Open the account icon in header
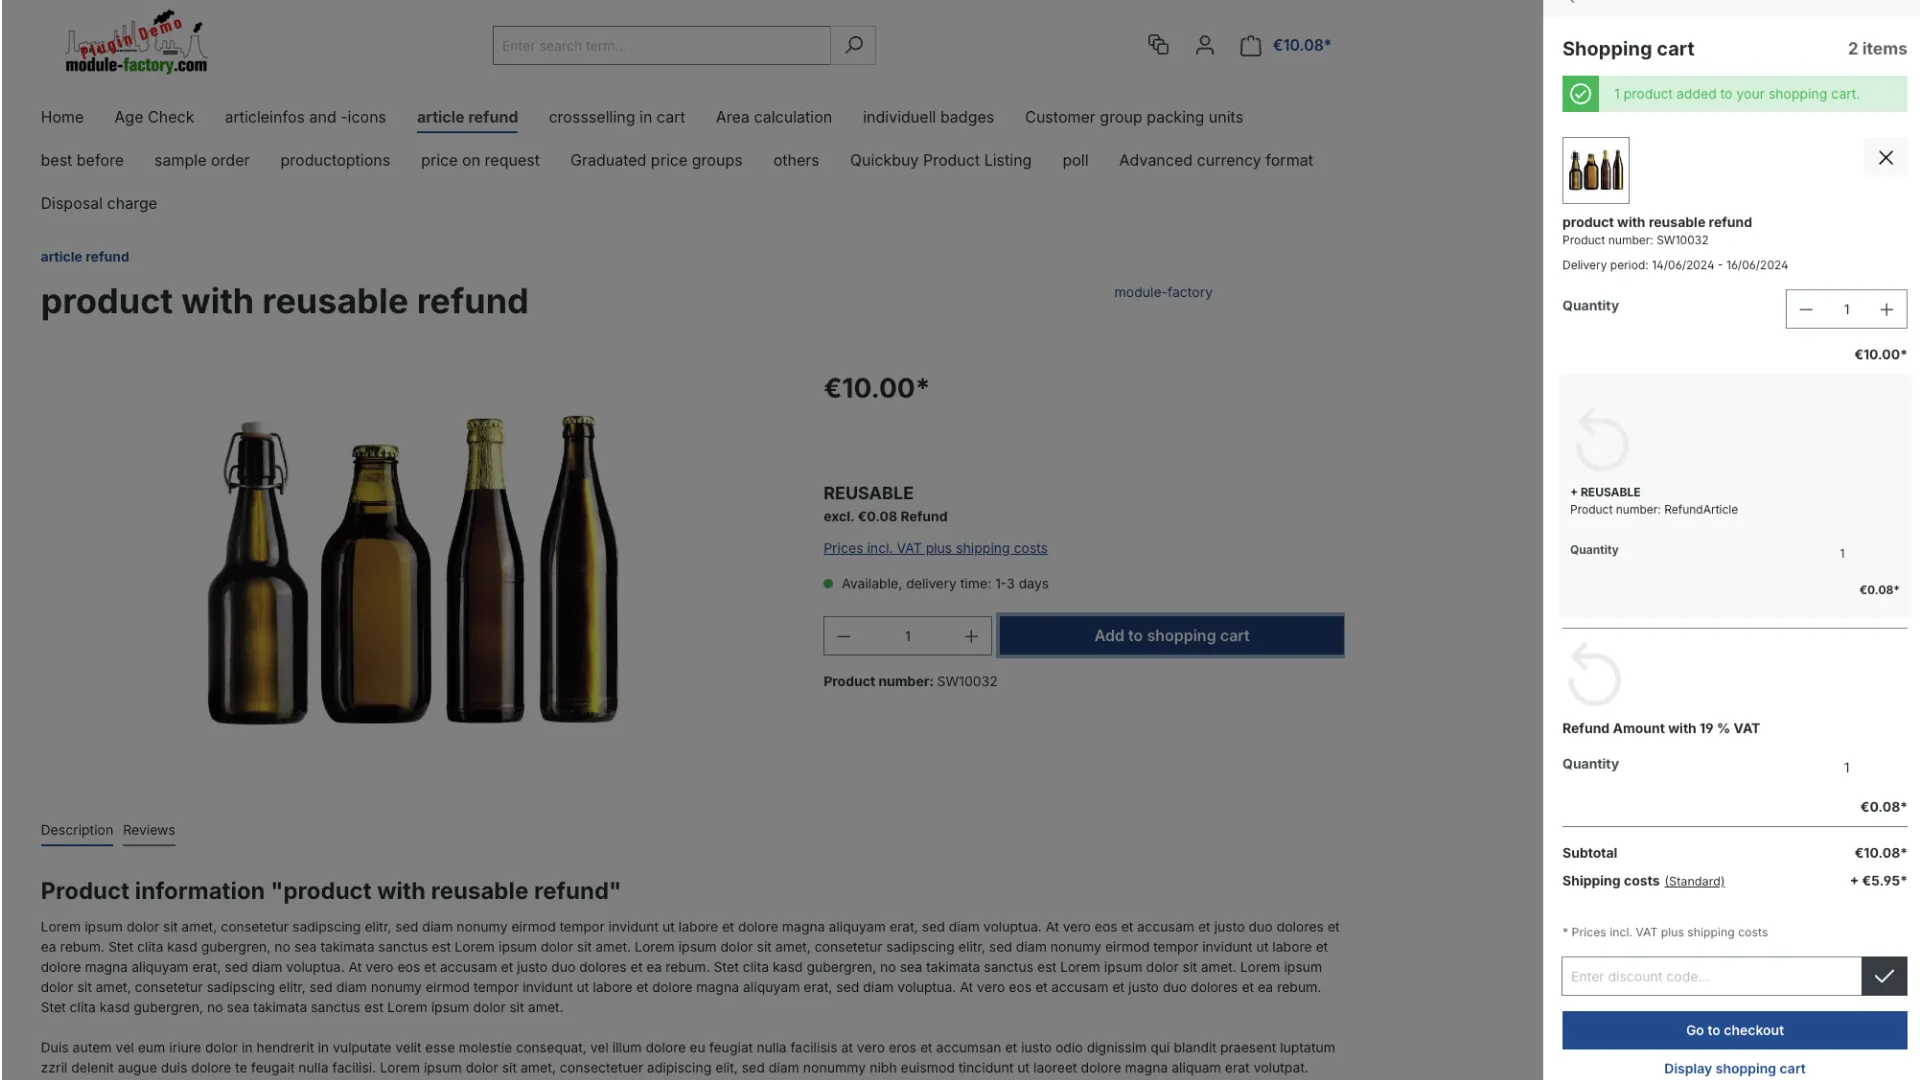This screenshot has width=1920, height=1080. point(1204,45)
